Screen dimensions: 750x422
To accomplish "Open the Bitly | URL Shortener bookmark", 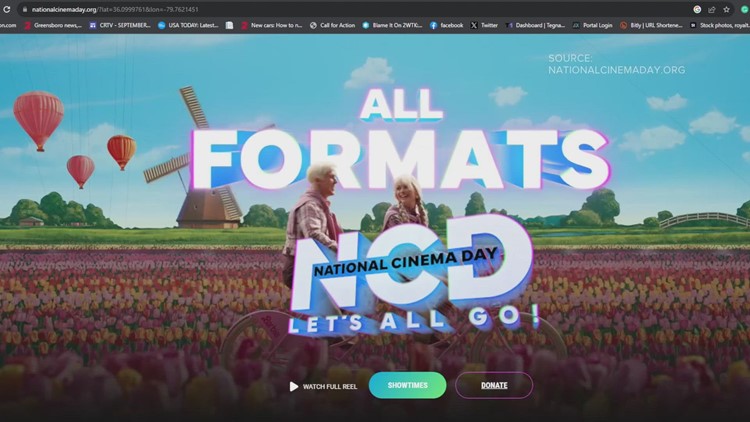I will 651,25.
